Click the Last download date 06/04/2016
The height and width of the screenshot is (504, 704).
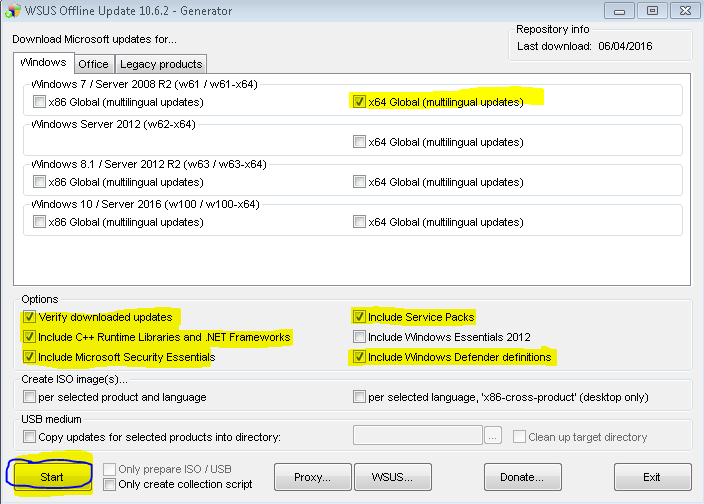pos(625,46)
